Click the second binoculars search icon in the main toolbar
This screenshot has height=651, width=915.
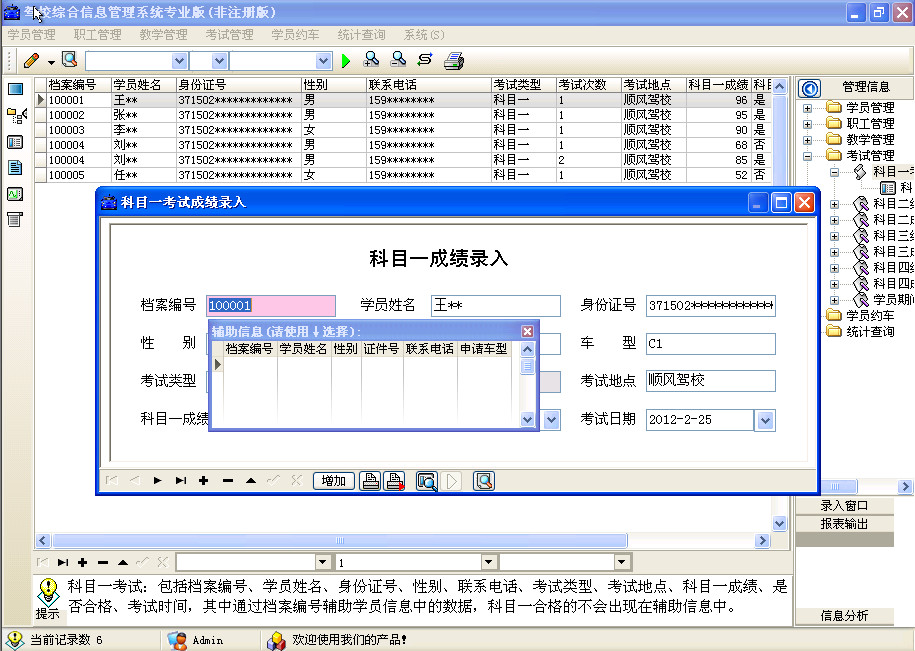pos(399,60)
